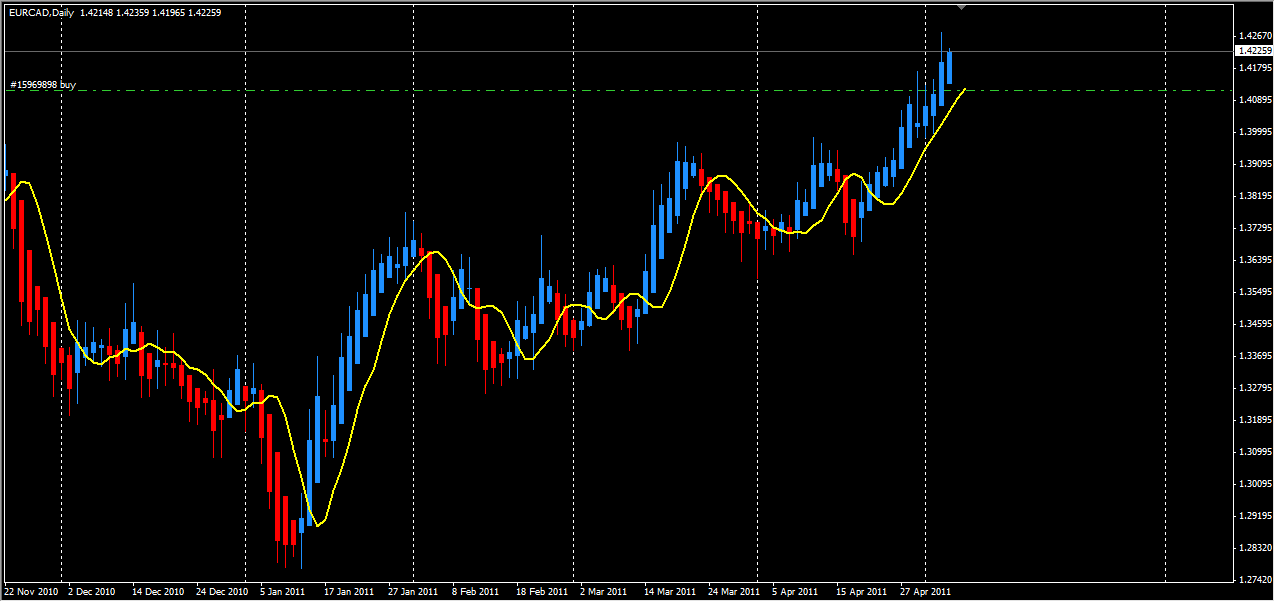Click the 1.35495 price scale label
This screenshot has width=1274, height=601.
pos(1254,292)
